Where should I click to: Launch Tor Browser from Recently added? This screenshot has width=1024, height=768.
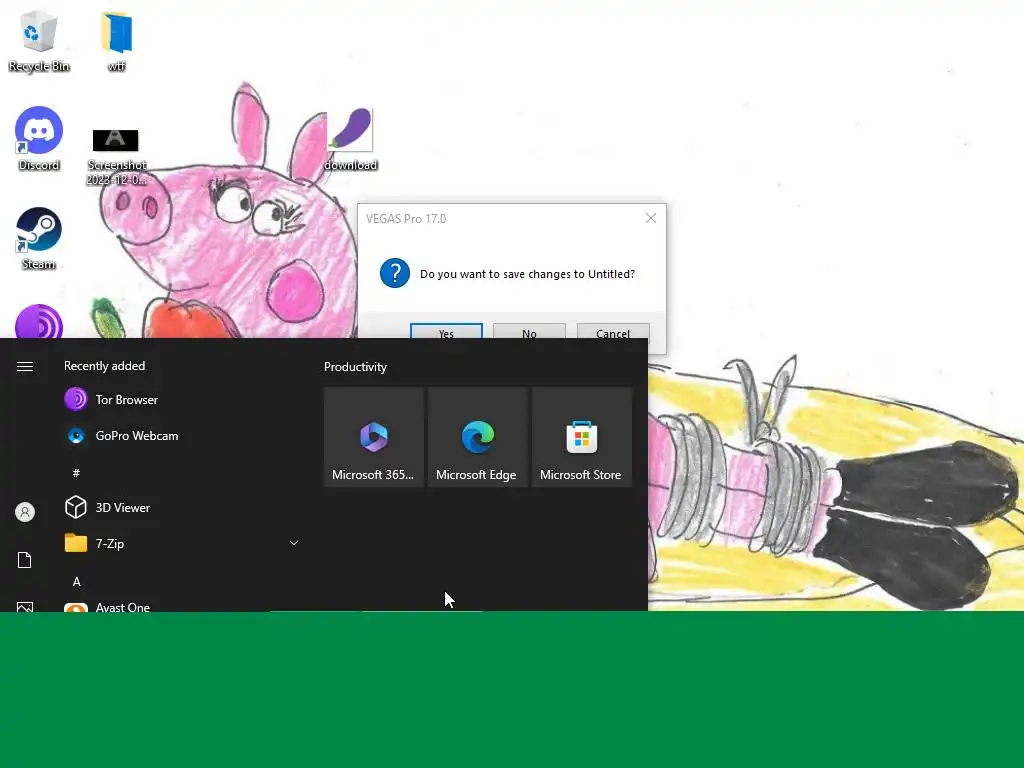[183, 400]
